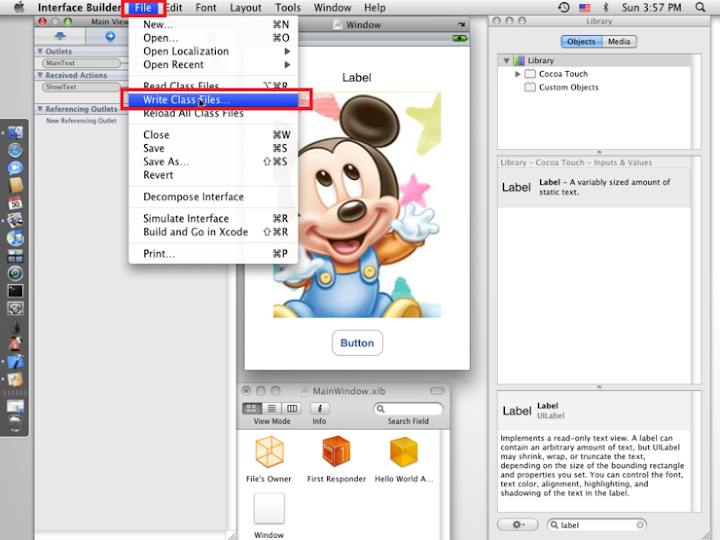Viewport: 720px width, 540px height.
Task: Choose Build and Go in Xcode
Action: pyautogui.click(x=214, y=232)
